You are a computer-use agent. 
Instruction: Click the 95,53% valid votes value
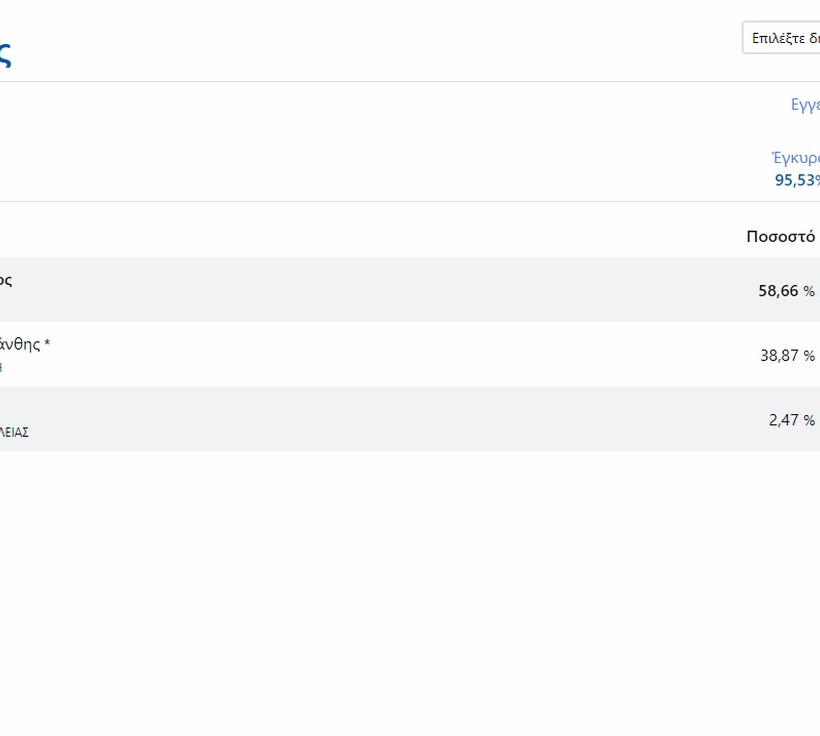point(797,180)
